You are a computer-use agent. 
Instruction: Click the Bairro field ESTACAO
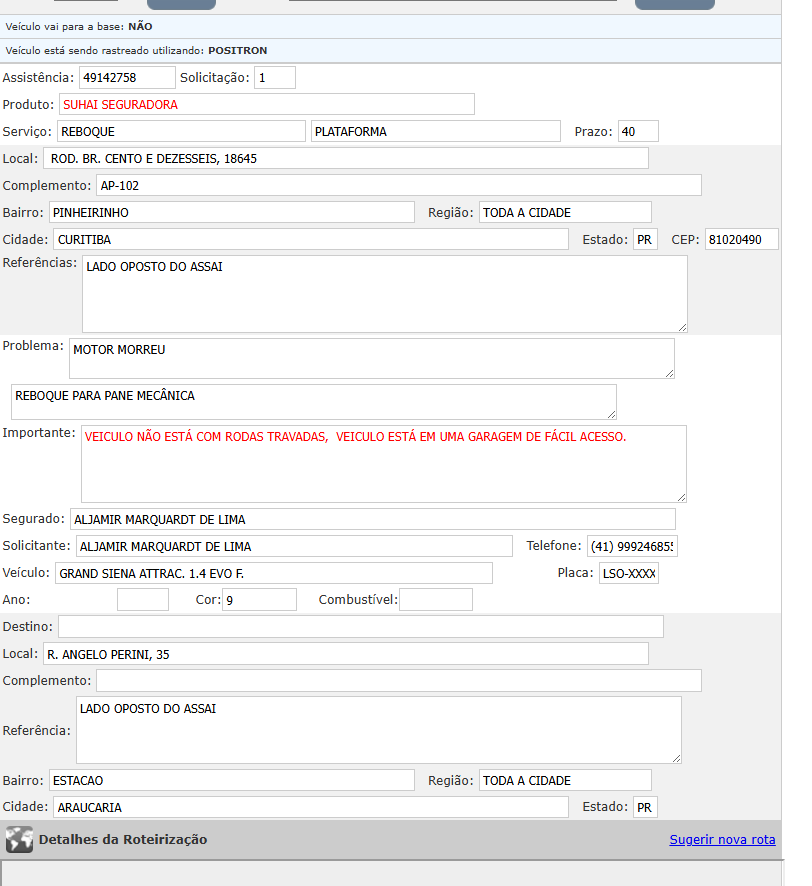(232, 780)
